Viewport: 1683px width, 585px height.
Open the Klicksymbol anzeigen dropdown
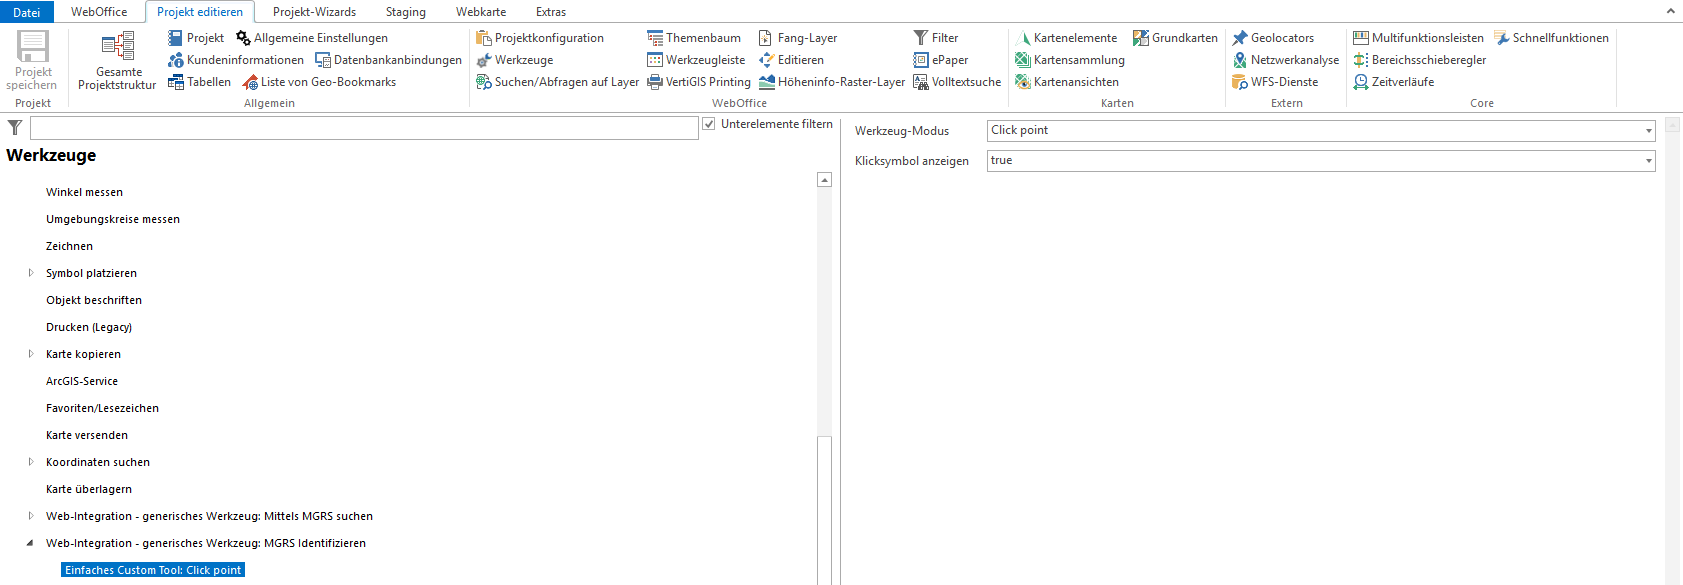(1321, 160)
